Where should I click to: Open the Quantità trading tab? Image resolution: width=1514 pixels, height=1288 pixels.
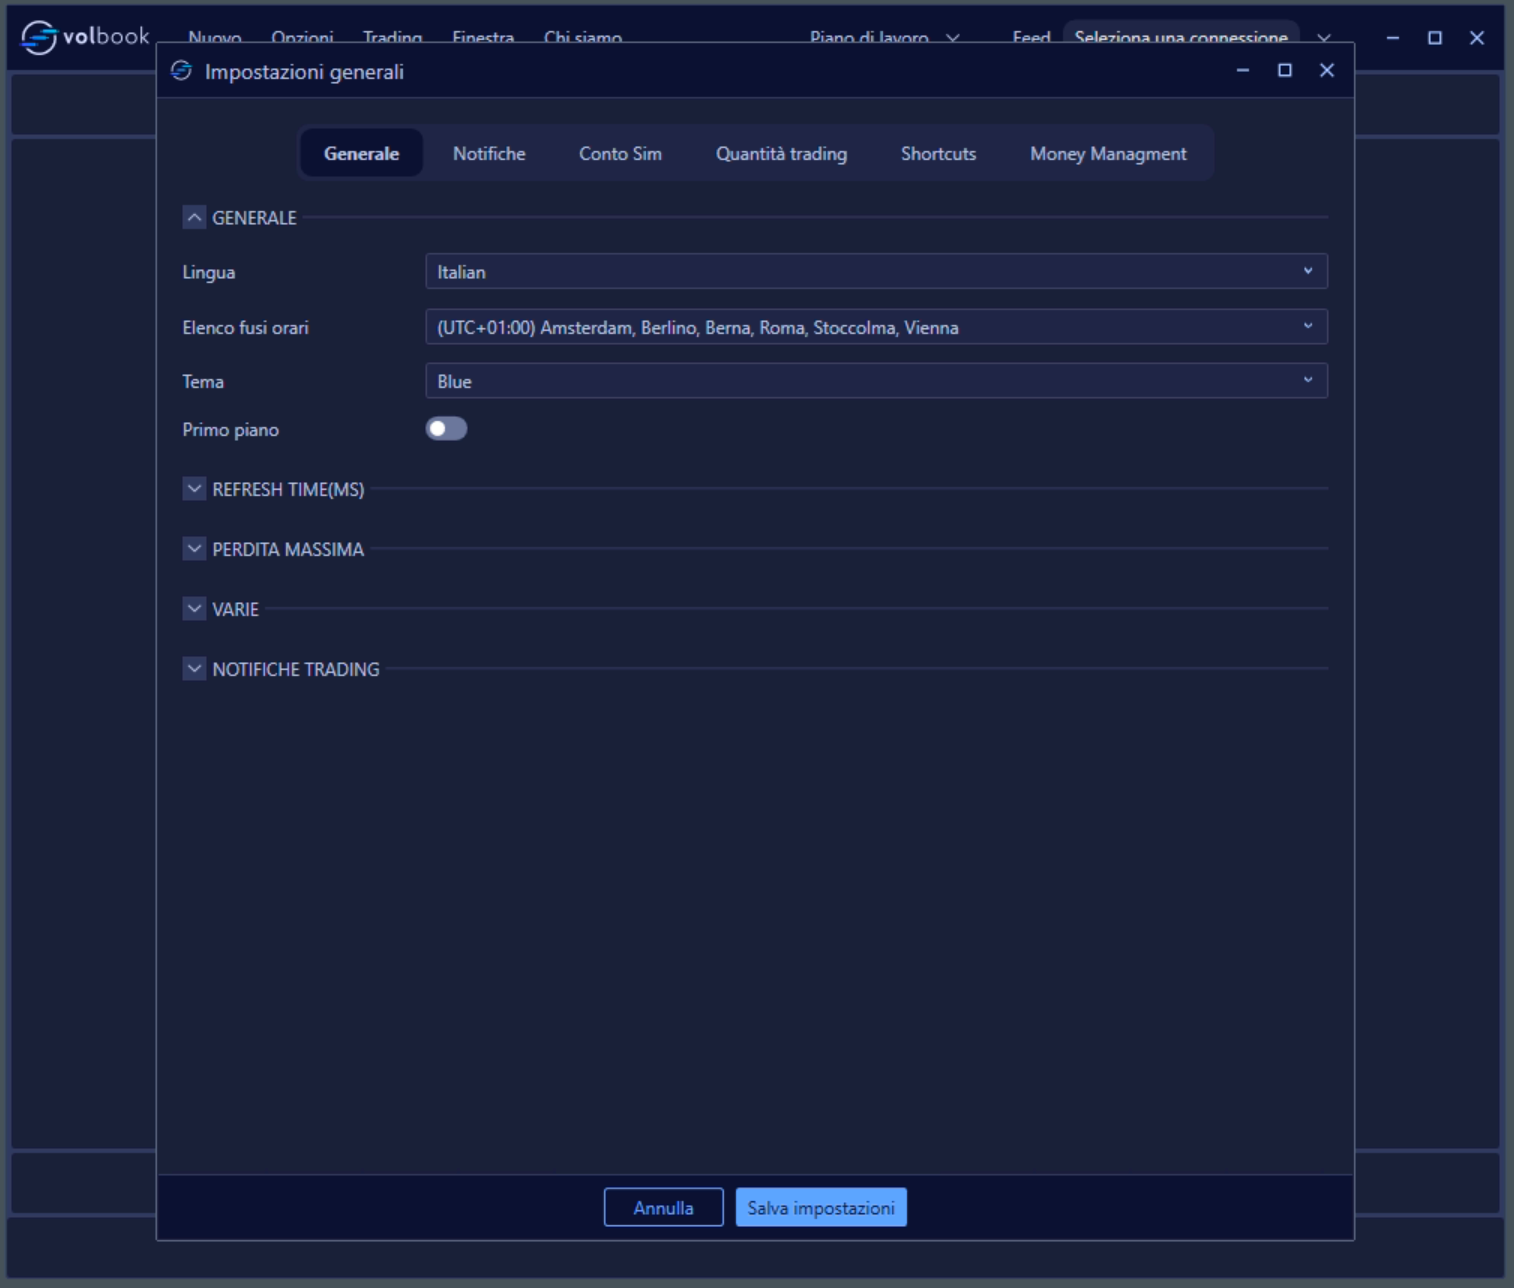click(x=781, y=153)
